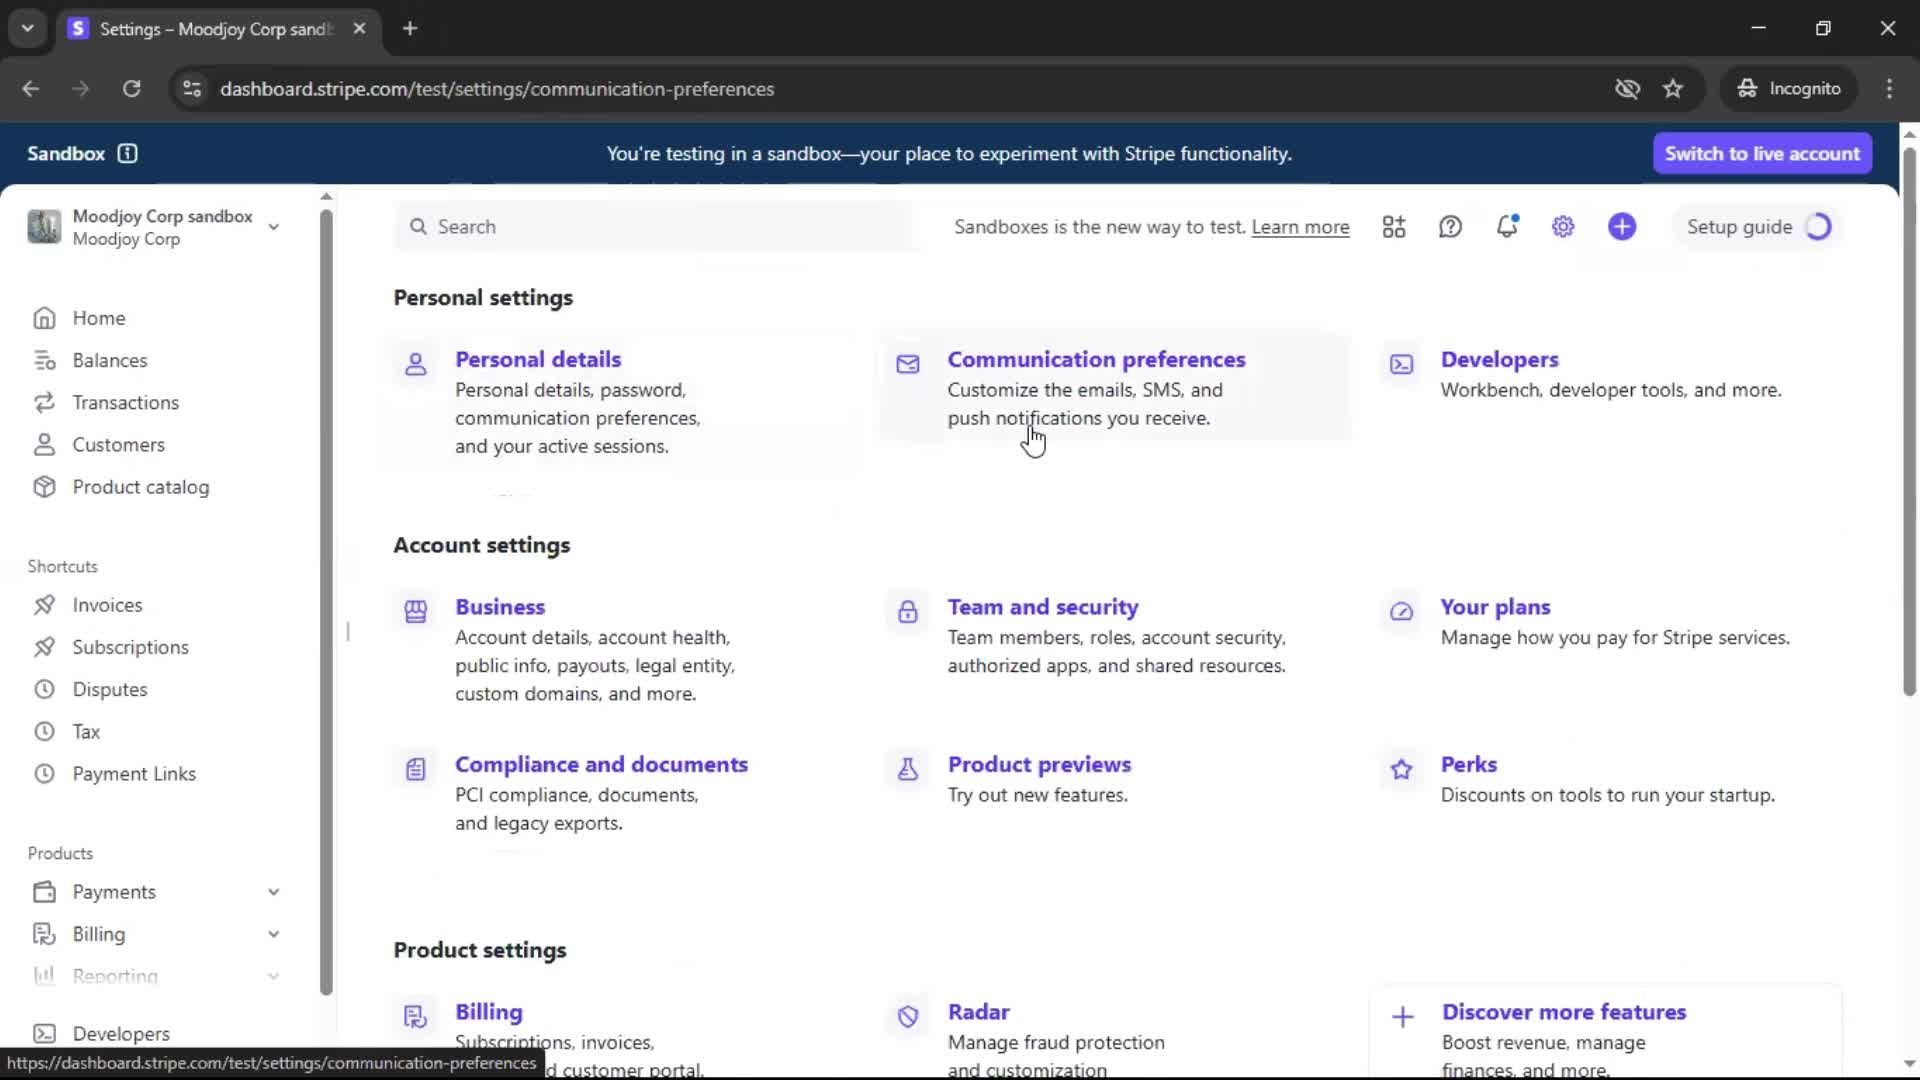Screen dimensions: 1920x1080
Task: Go to Customers in sidebar
Action: [118, 445]
